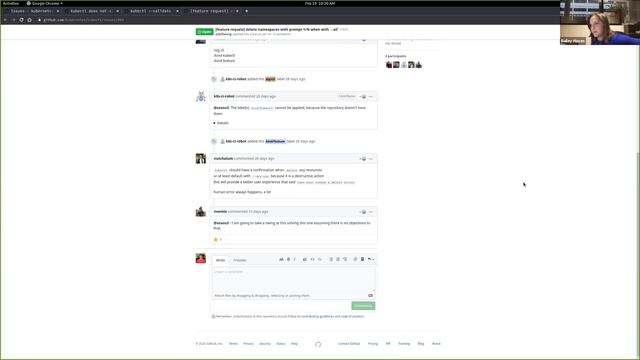Add emoji reaction on k8s-ci-robot comment

[x=363, y=97]
